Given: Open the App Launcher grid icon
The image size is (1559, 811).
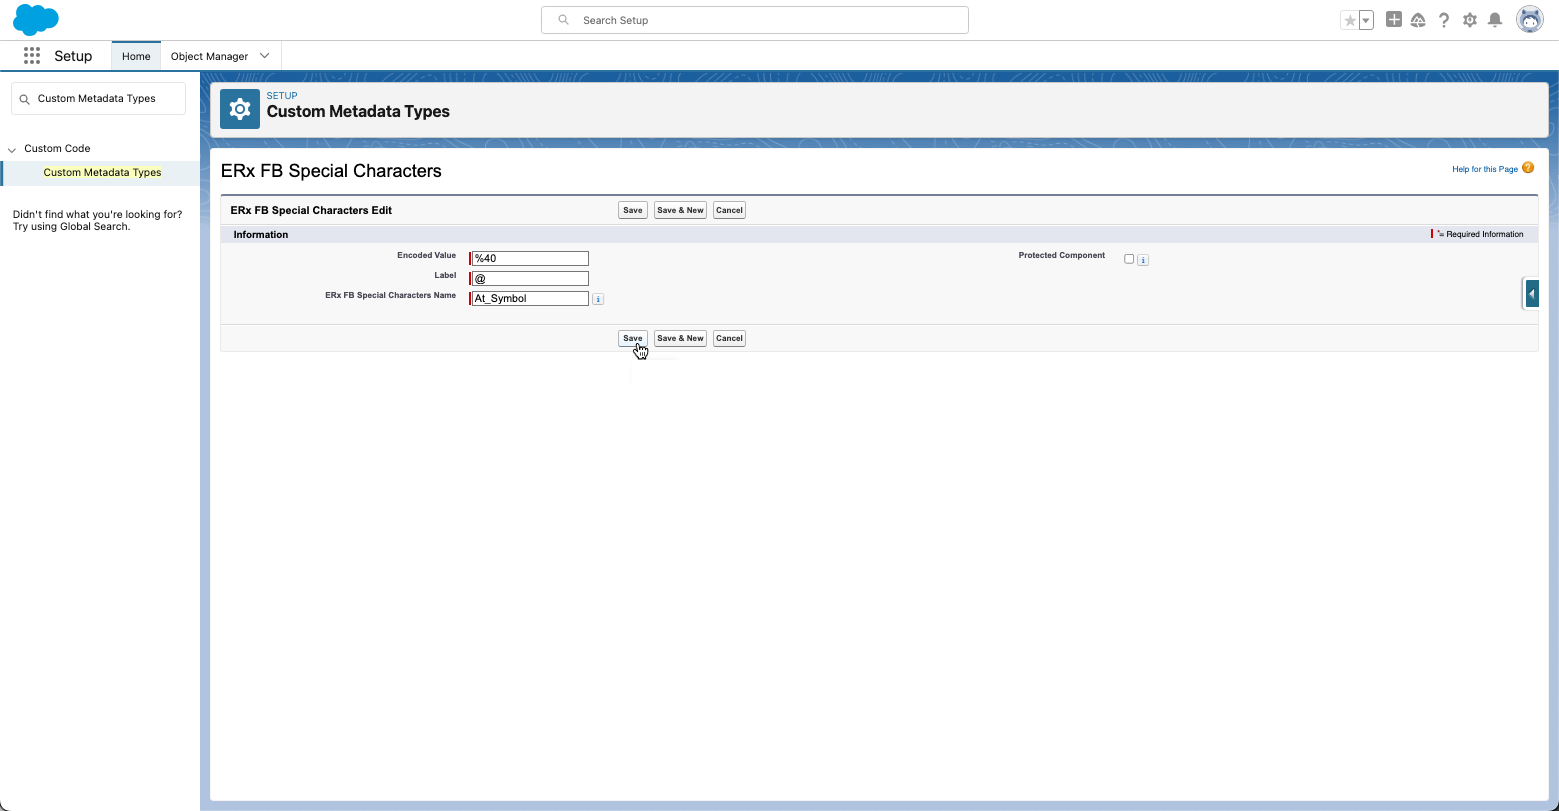Looking at the screenshot, I should point(32,56).
